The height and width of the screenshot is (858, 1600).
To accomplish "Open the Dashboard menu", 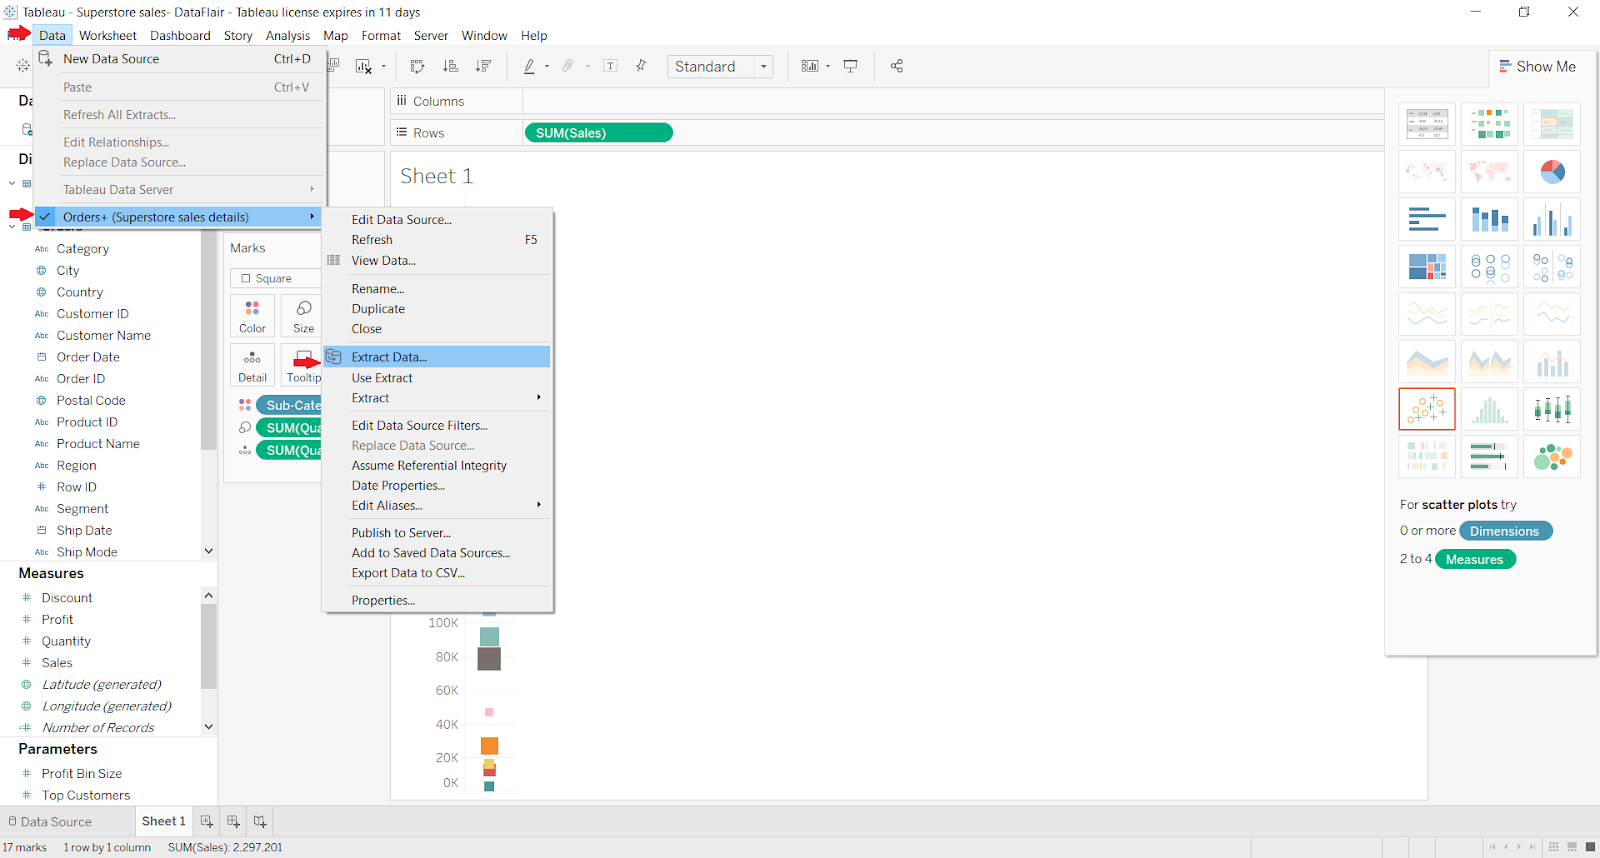I will coord(180,35).
